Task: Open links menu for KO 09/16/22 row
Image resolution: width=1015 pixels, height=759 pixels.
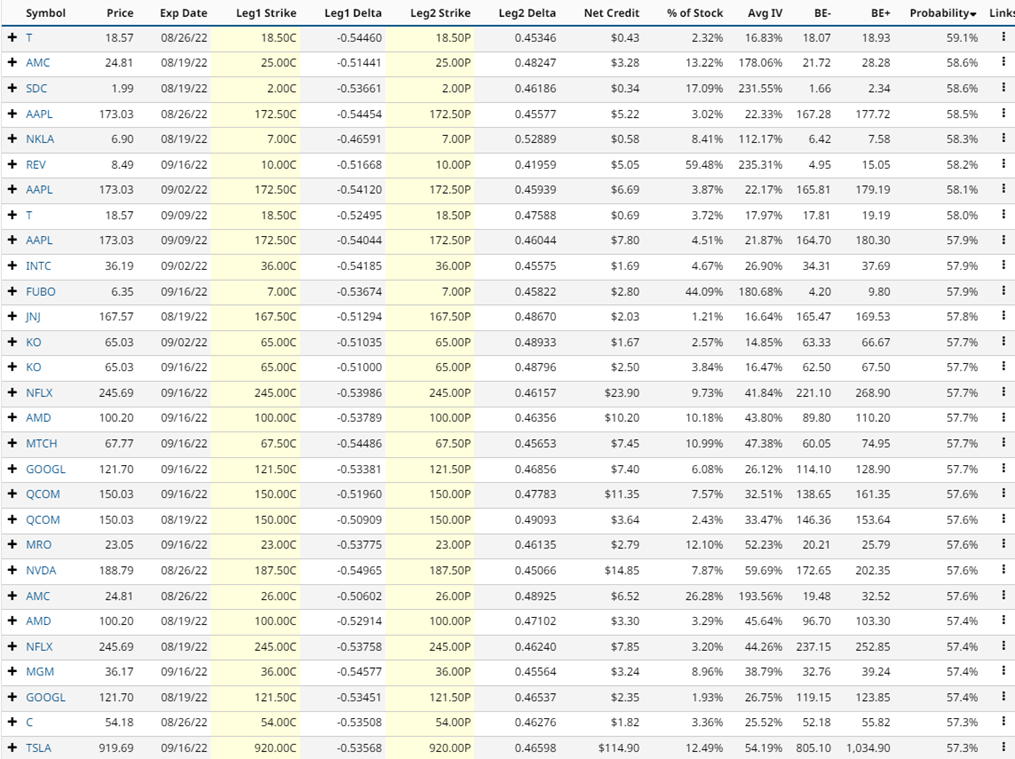Action: [x=1003, y=366]
